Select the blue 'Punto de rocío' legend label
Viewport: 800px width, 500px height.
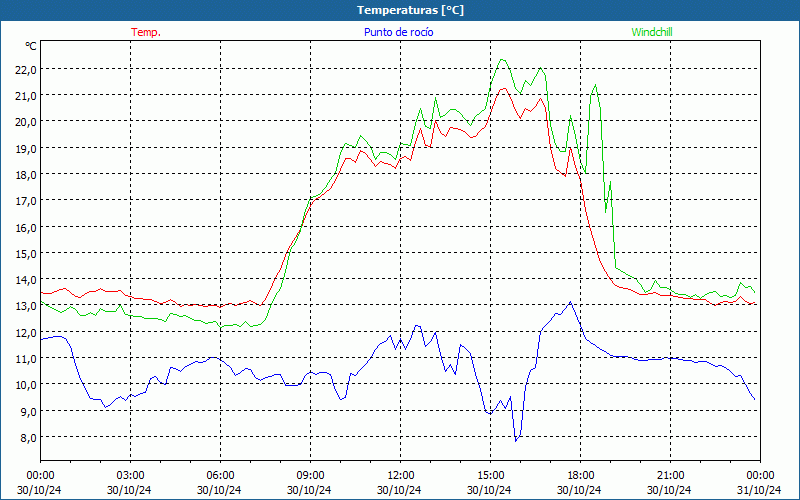(398, 32)
